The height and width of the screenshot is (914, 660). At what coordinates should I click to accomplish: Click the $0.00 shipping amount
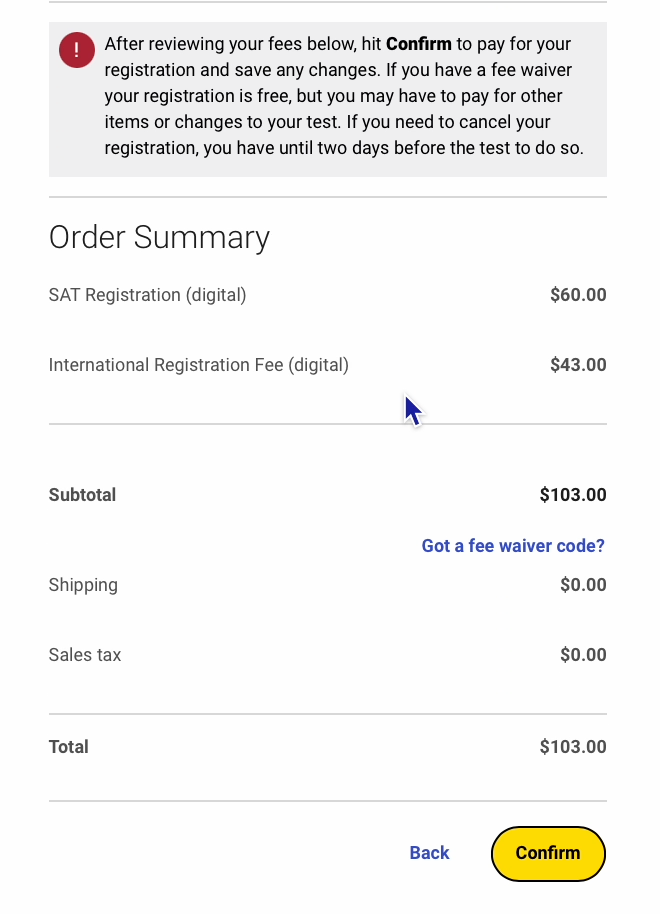click(x=583, y=585)
